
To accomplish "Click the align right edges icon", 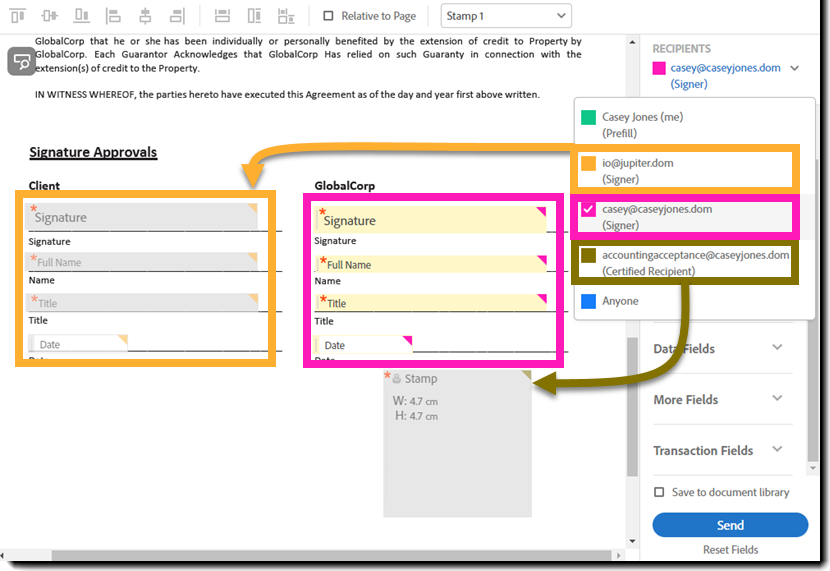I will point(177,16).
